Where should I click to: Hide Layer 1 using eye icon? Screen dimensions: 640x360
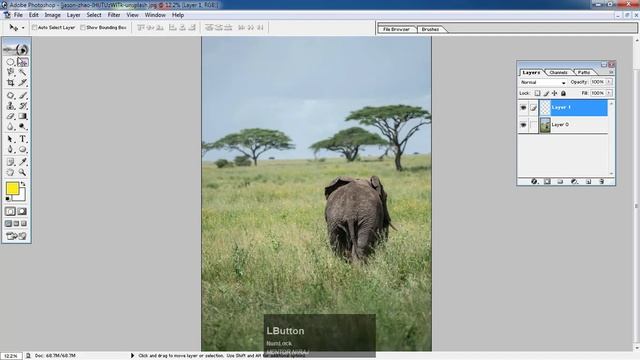(x=523, y=108)
